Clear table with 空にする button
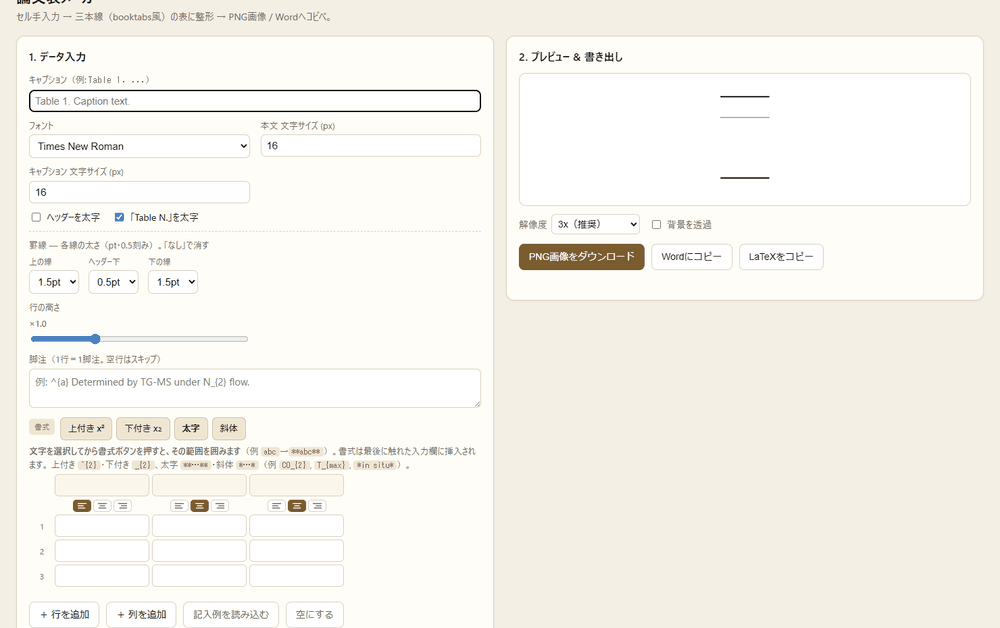 [x=314, y=615]
